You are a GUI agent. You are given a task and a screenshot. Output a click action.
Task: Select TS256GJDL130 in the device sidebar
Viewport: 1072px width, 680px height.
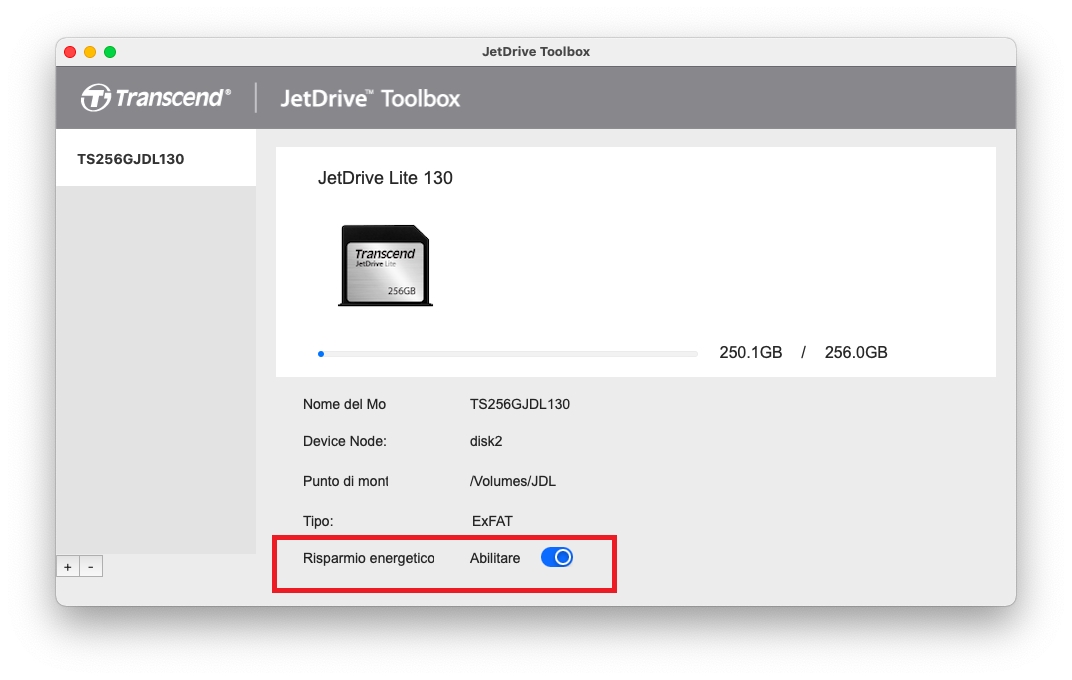[x=156, y=159]
